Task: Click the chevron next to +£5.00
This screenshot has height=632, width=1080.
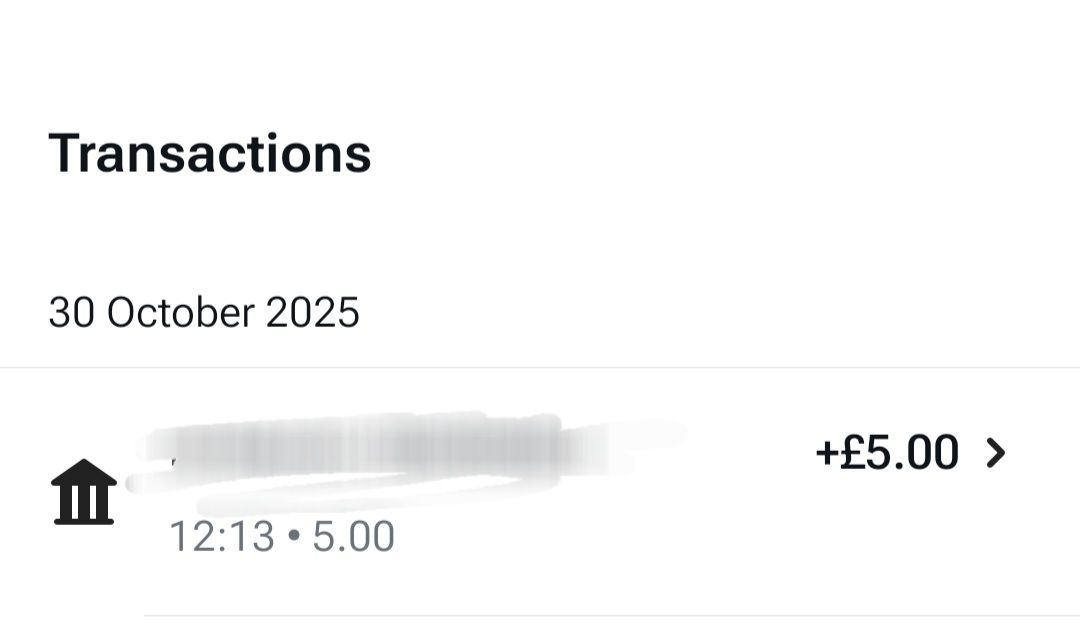Action: click(x=996, y=453)
